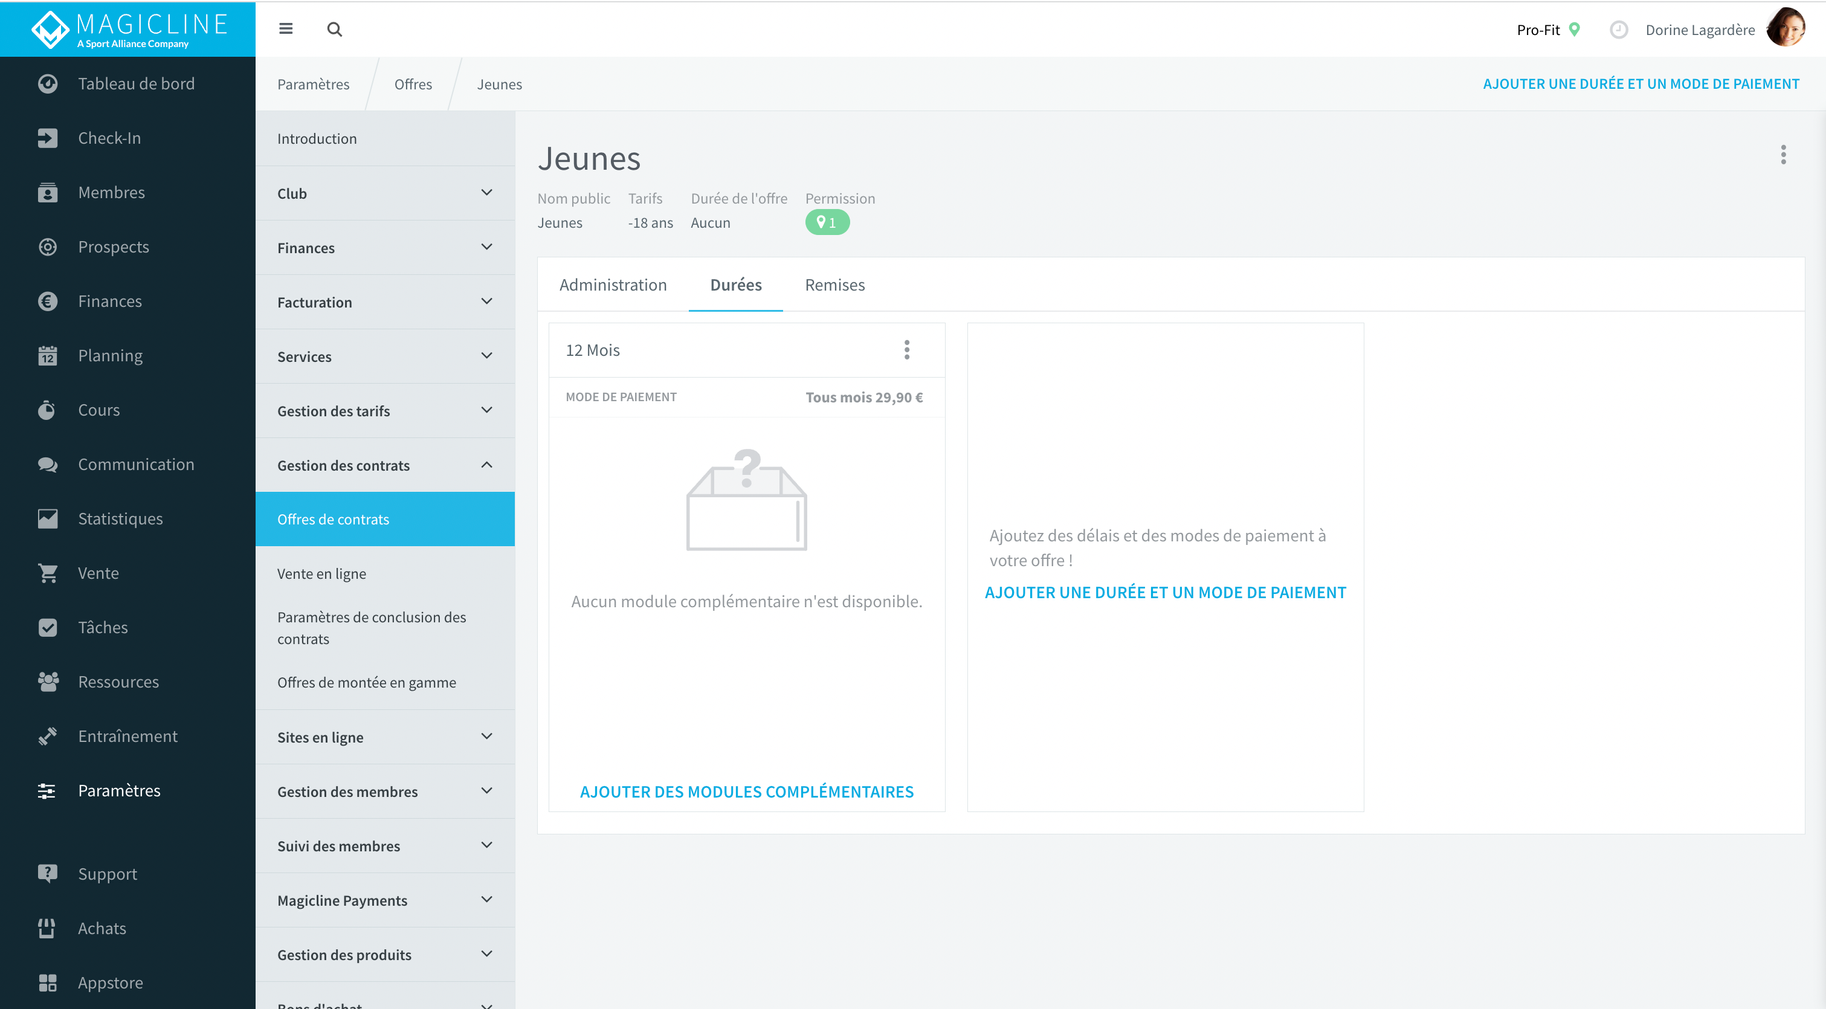Click Ajouter des modules complémentaires
The width and height of the screenshot is (1826, 1009).
tap(747, 792)
